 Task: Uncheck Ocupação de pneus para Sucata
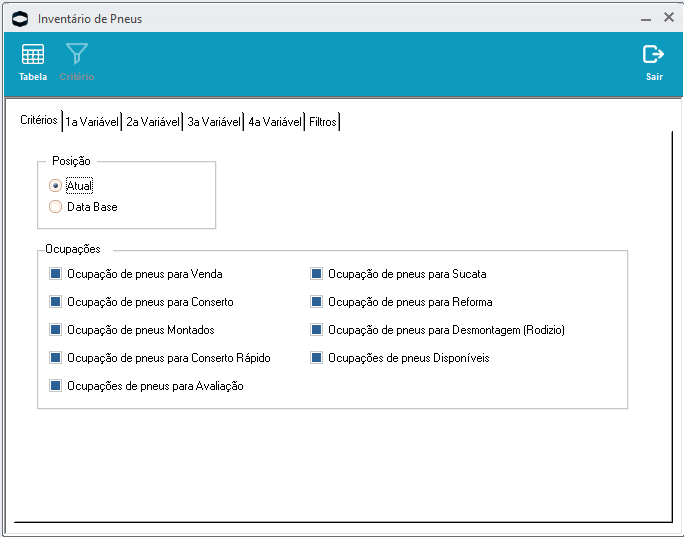click(317, 273)
